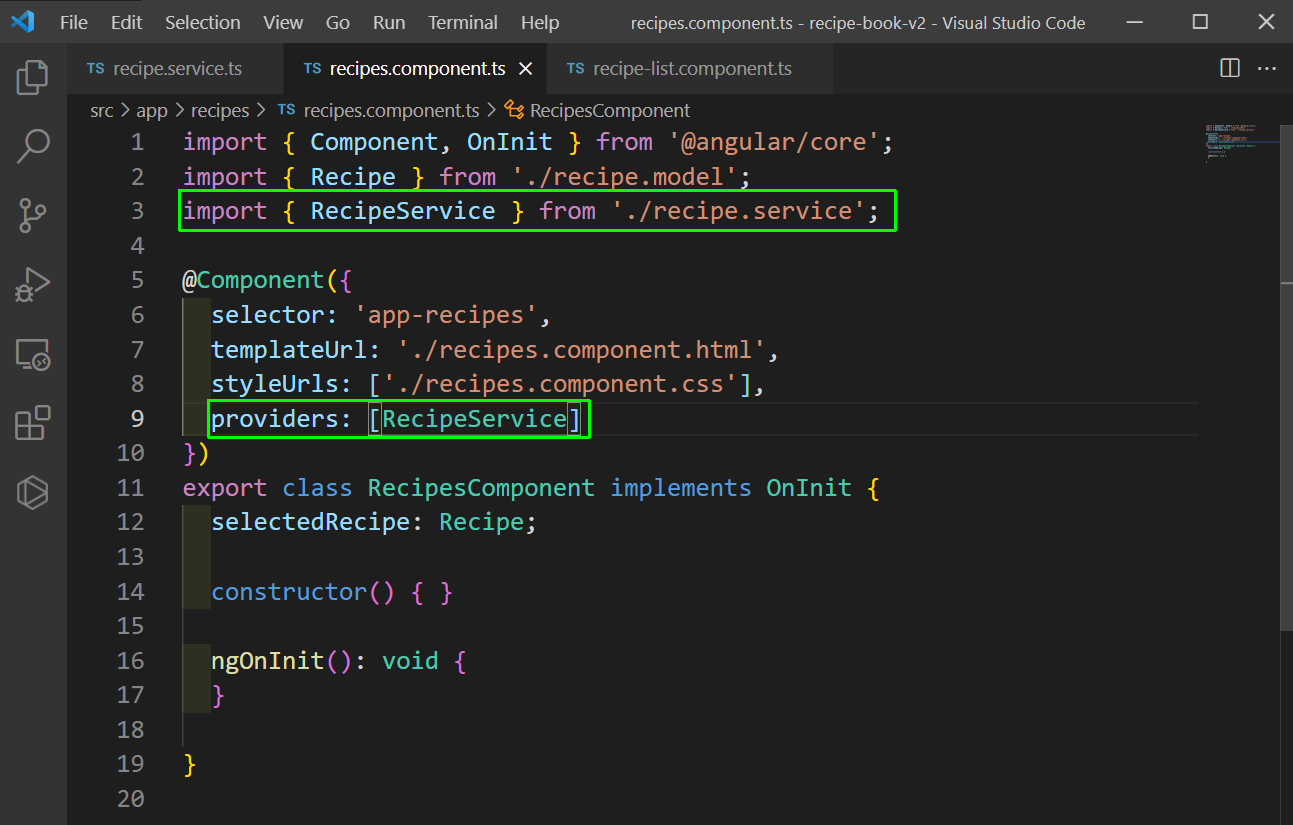Click the ngOnInit method name

click(268, 661)
